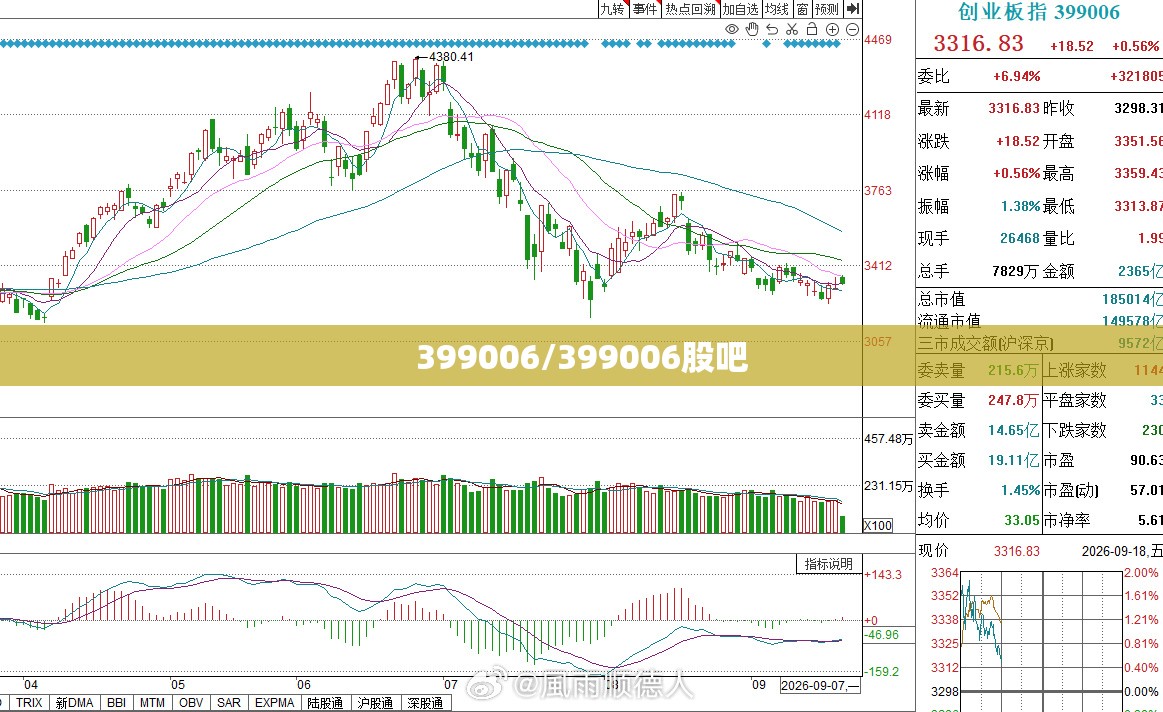Switch to the EXPMA indicator tab
This screenshot has height=712, width=1163.
tap(274, 702)
